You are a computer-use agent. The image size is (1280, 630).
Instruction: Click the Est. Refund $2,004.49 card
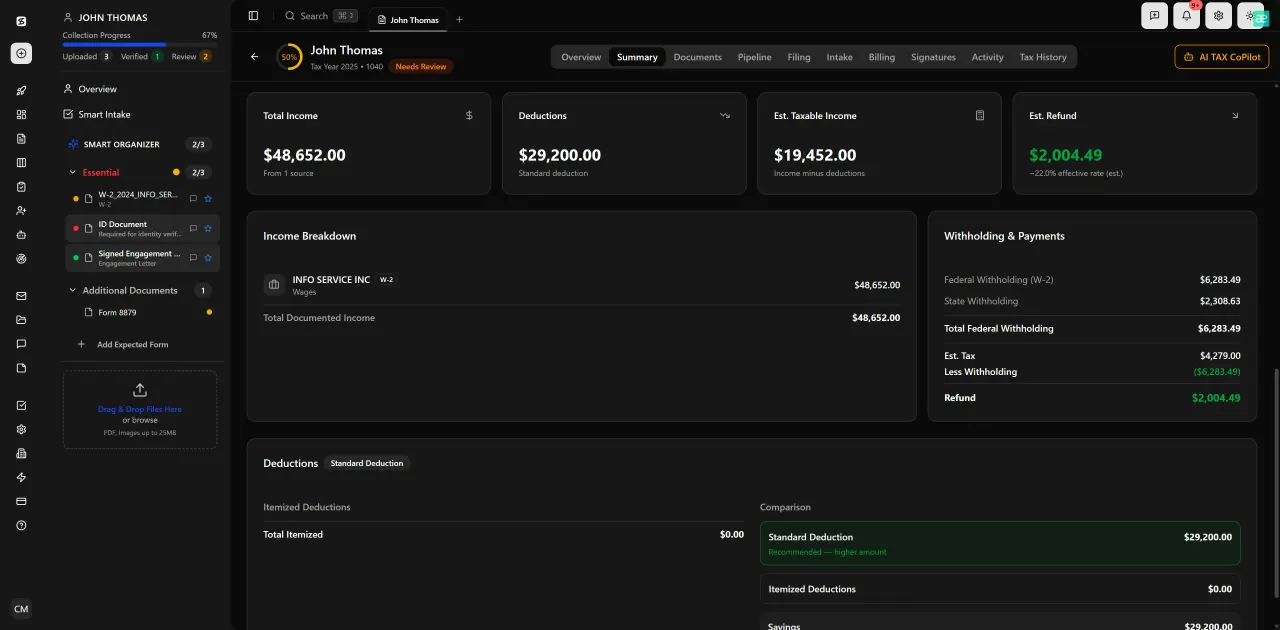point(1134,143)
